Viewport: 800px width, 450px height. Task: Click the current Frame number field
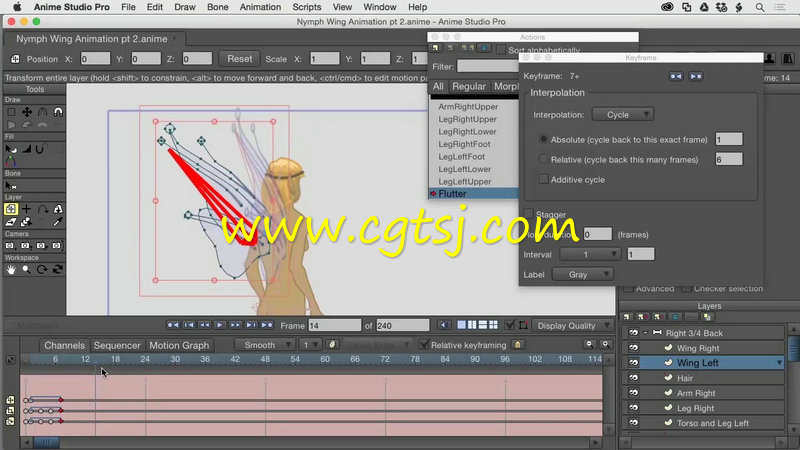[x=335, y=326]
